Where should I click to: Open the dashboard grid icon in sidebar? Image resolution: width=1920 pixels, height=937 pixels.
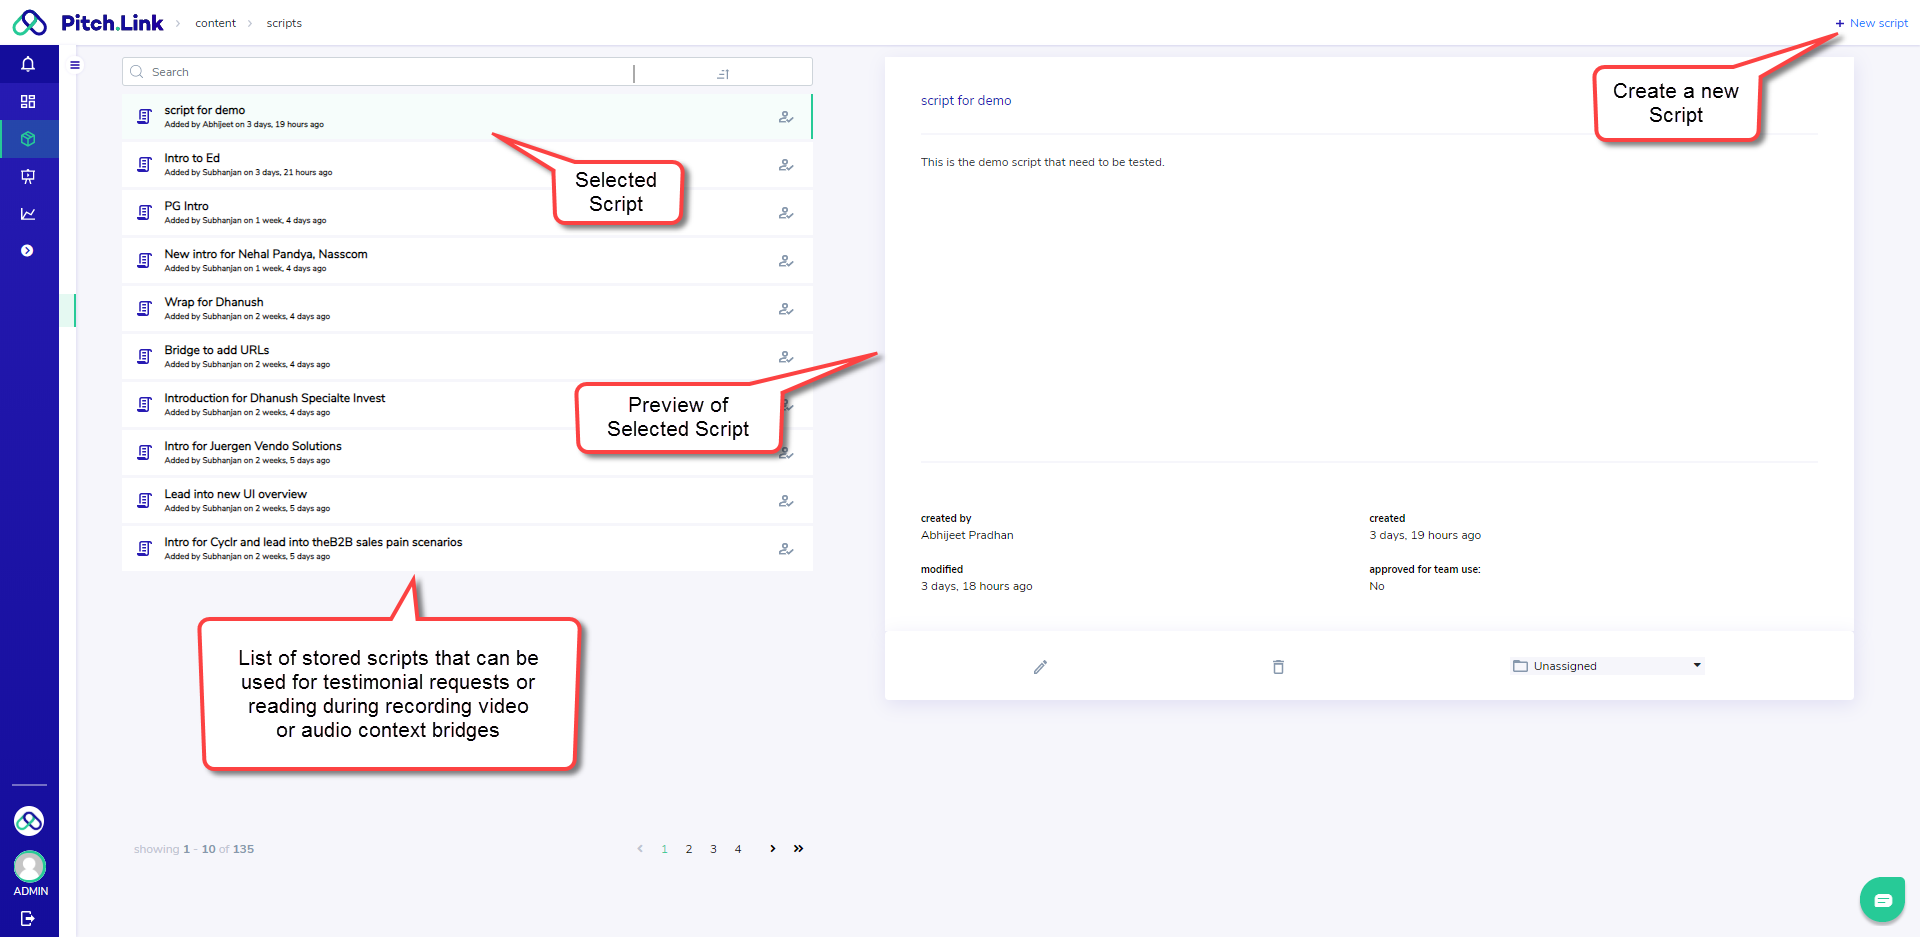28,102
